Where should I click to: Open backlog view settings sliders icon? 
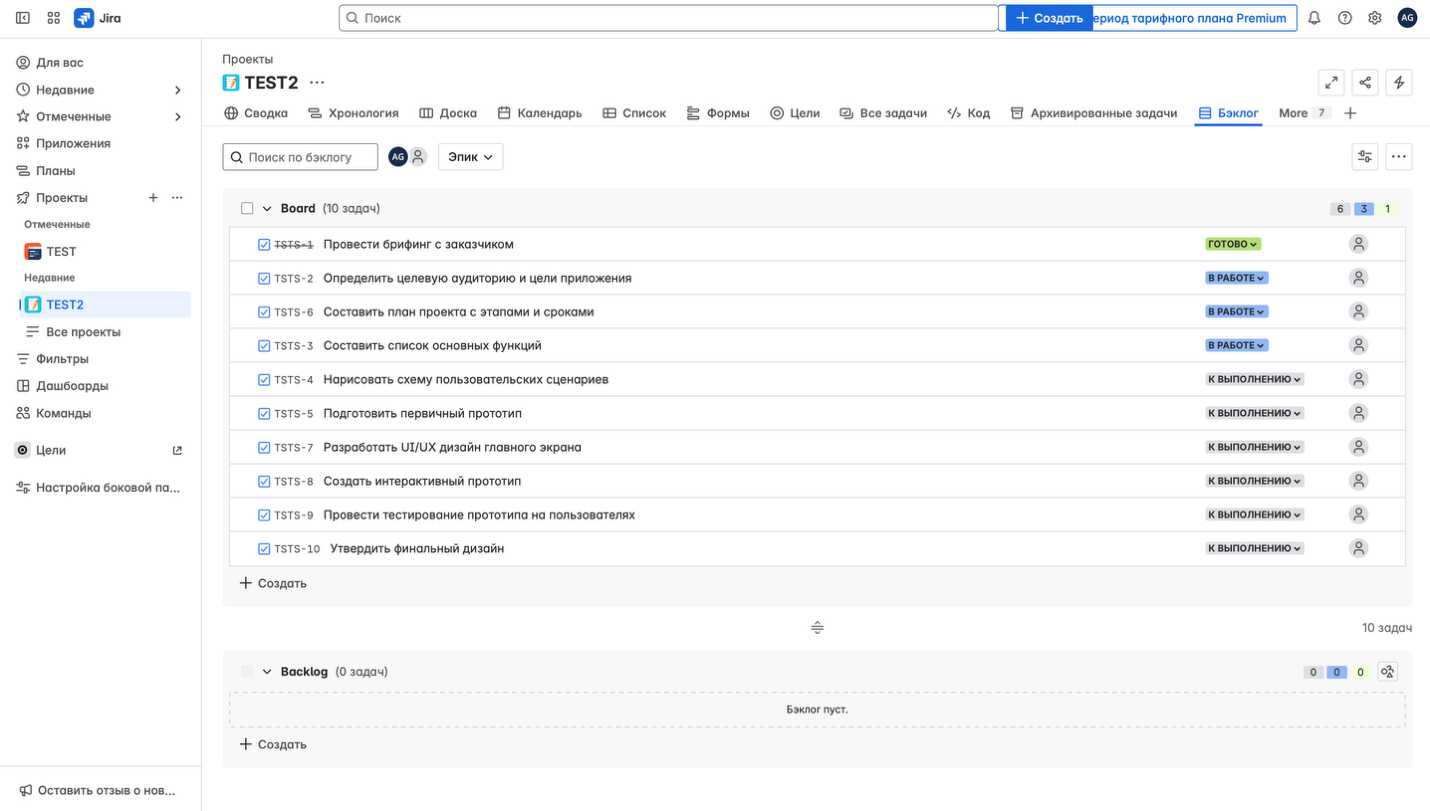[1365, 157]
